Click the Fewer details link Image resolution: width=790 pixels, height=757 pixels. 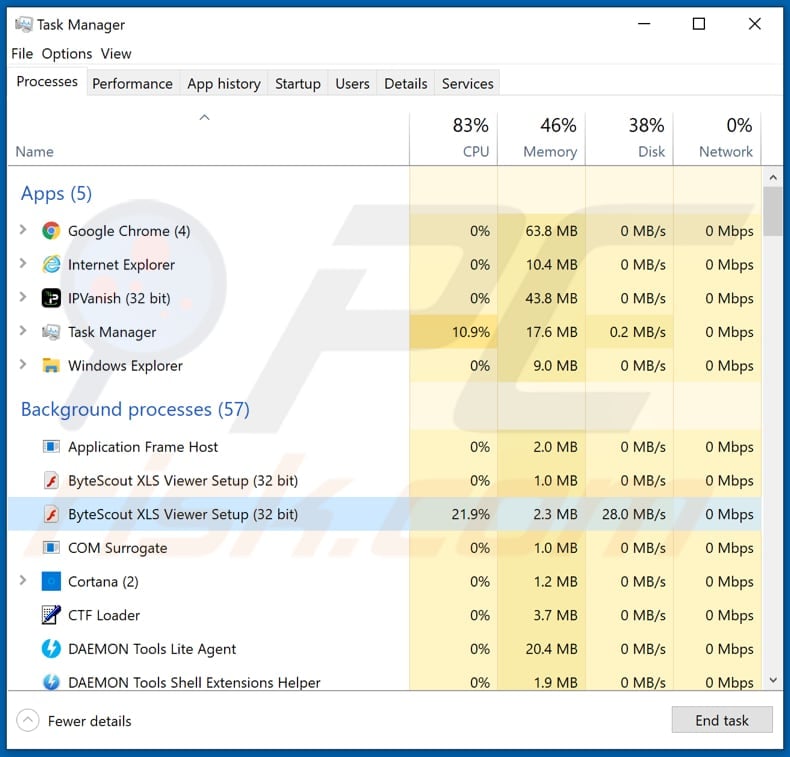click(x=89, y=721)
